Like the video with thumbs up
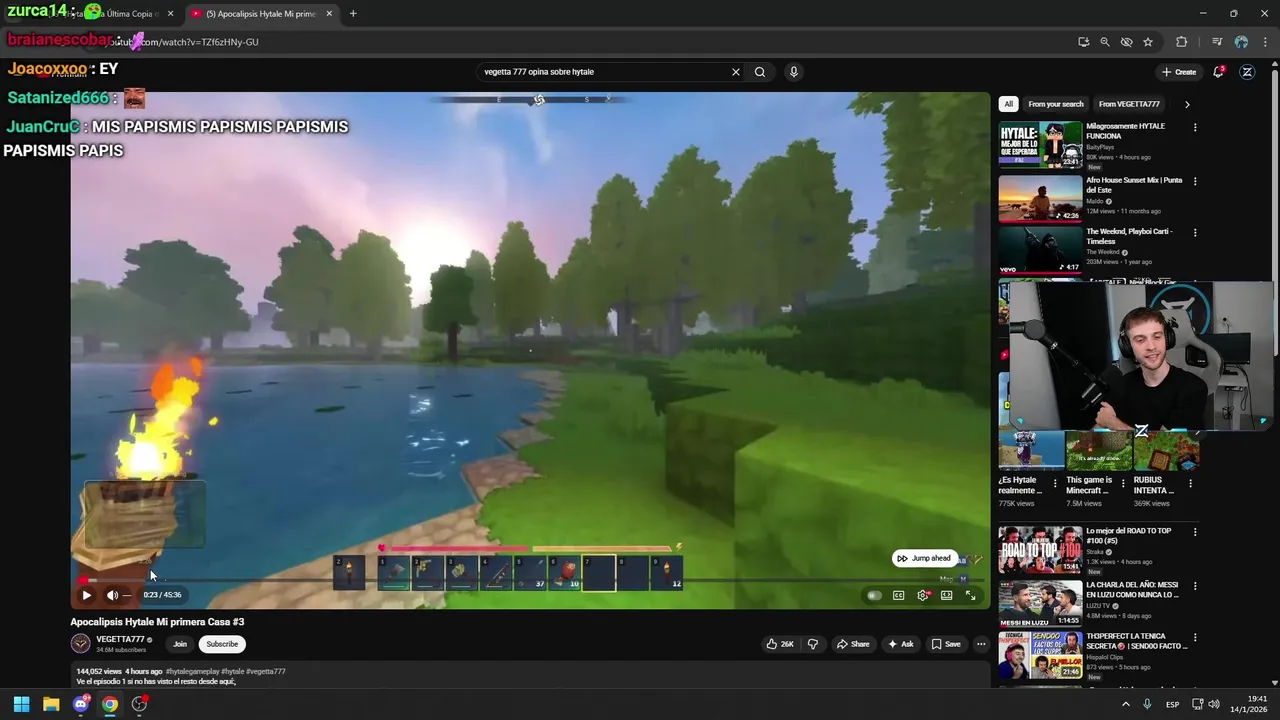The image size is (1280, 720). pos(780,644)
